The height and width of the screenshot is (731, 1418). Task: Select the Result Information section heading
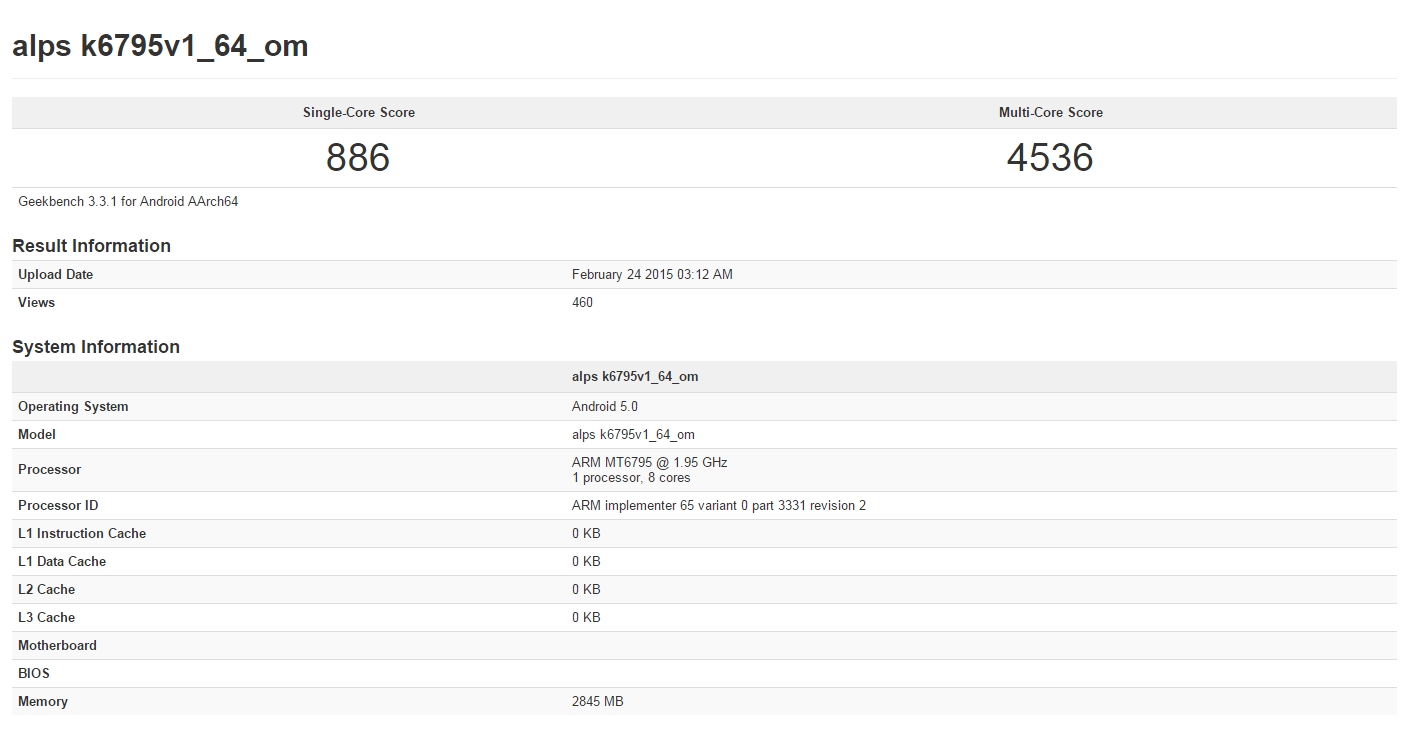pos(91,245)
